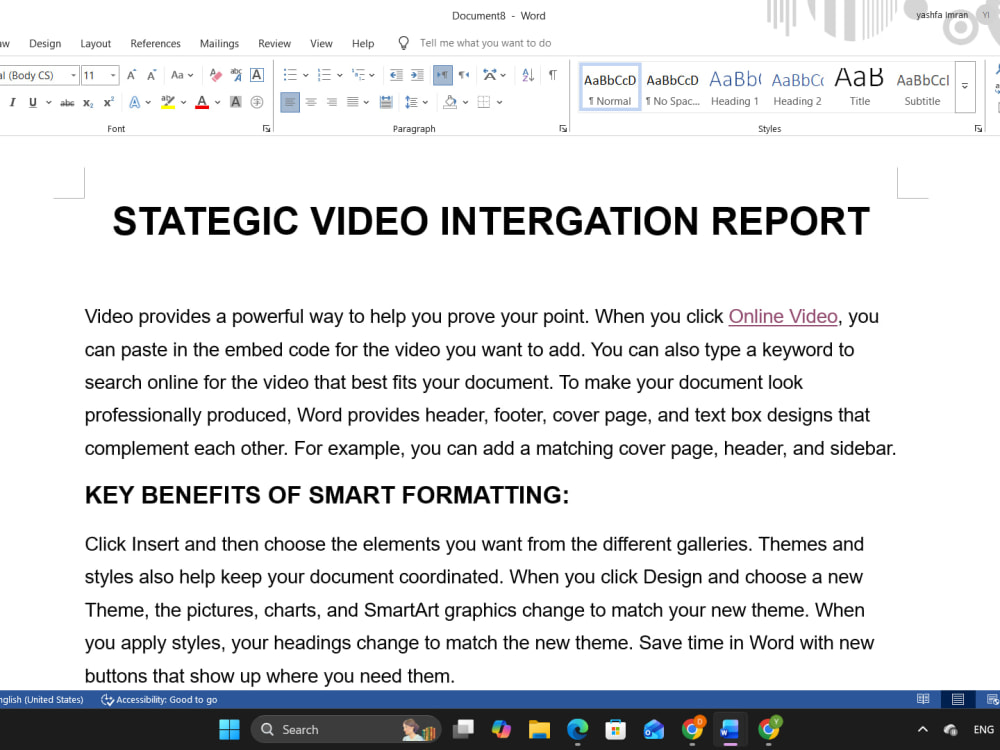The height and width of the screenshot is (750, 1000).
Task: Apply the Heading 2 style
Action: pos(797,87)
